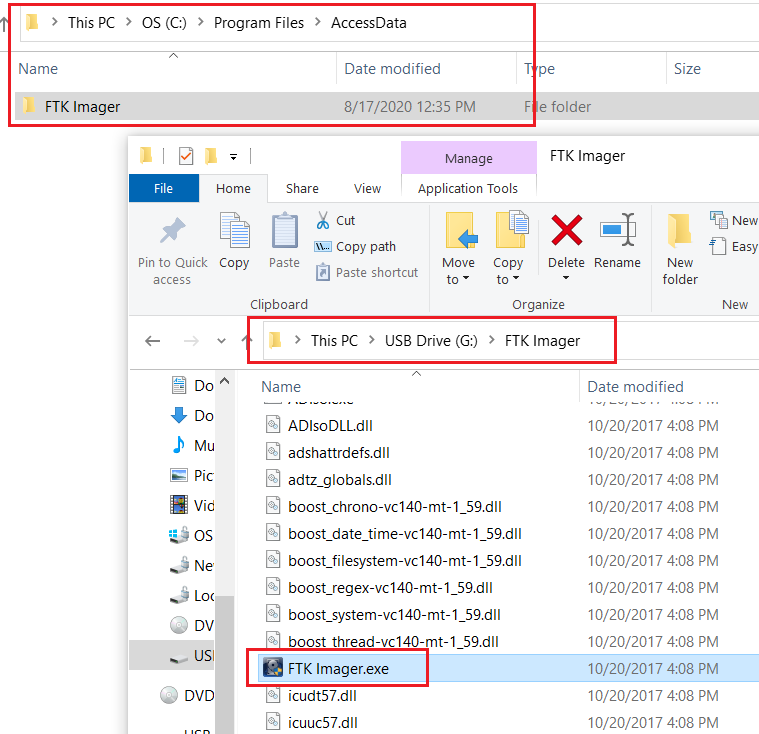
Task: Click AccessData breadcrumb in back window
Action: click(368, 23)
